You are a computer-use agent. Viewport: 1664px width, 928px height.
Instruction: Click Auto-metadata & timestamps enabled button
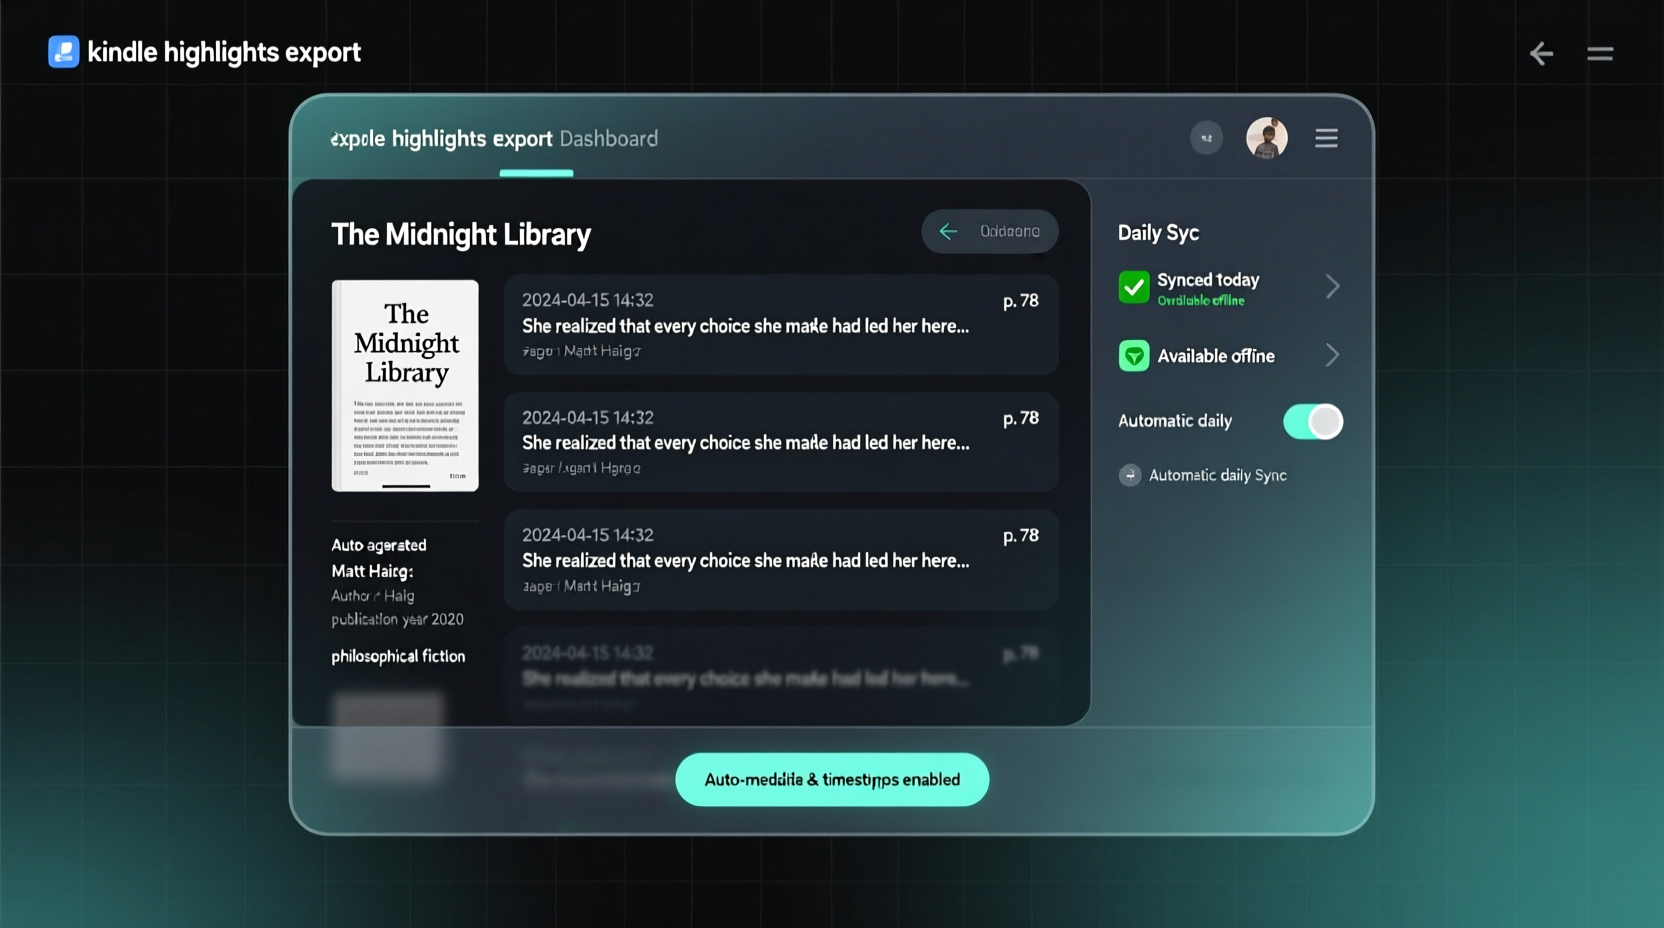[832, 779]
